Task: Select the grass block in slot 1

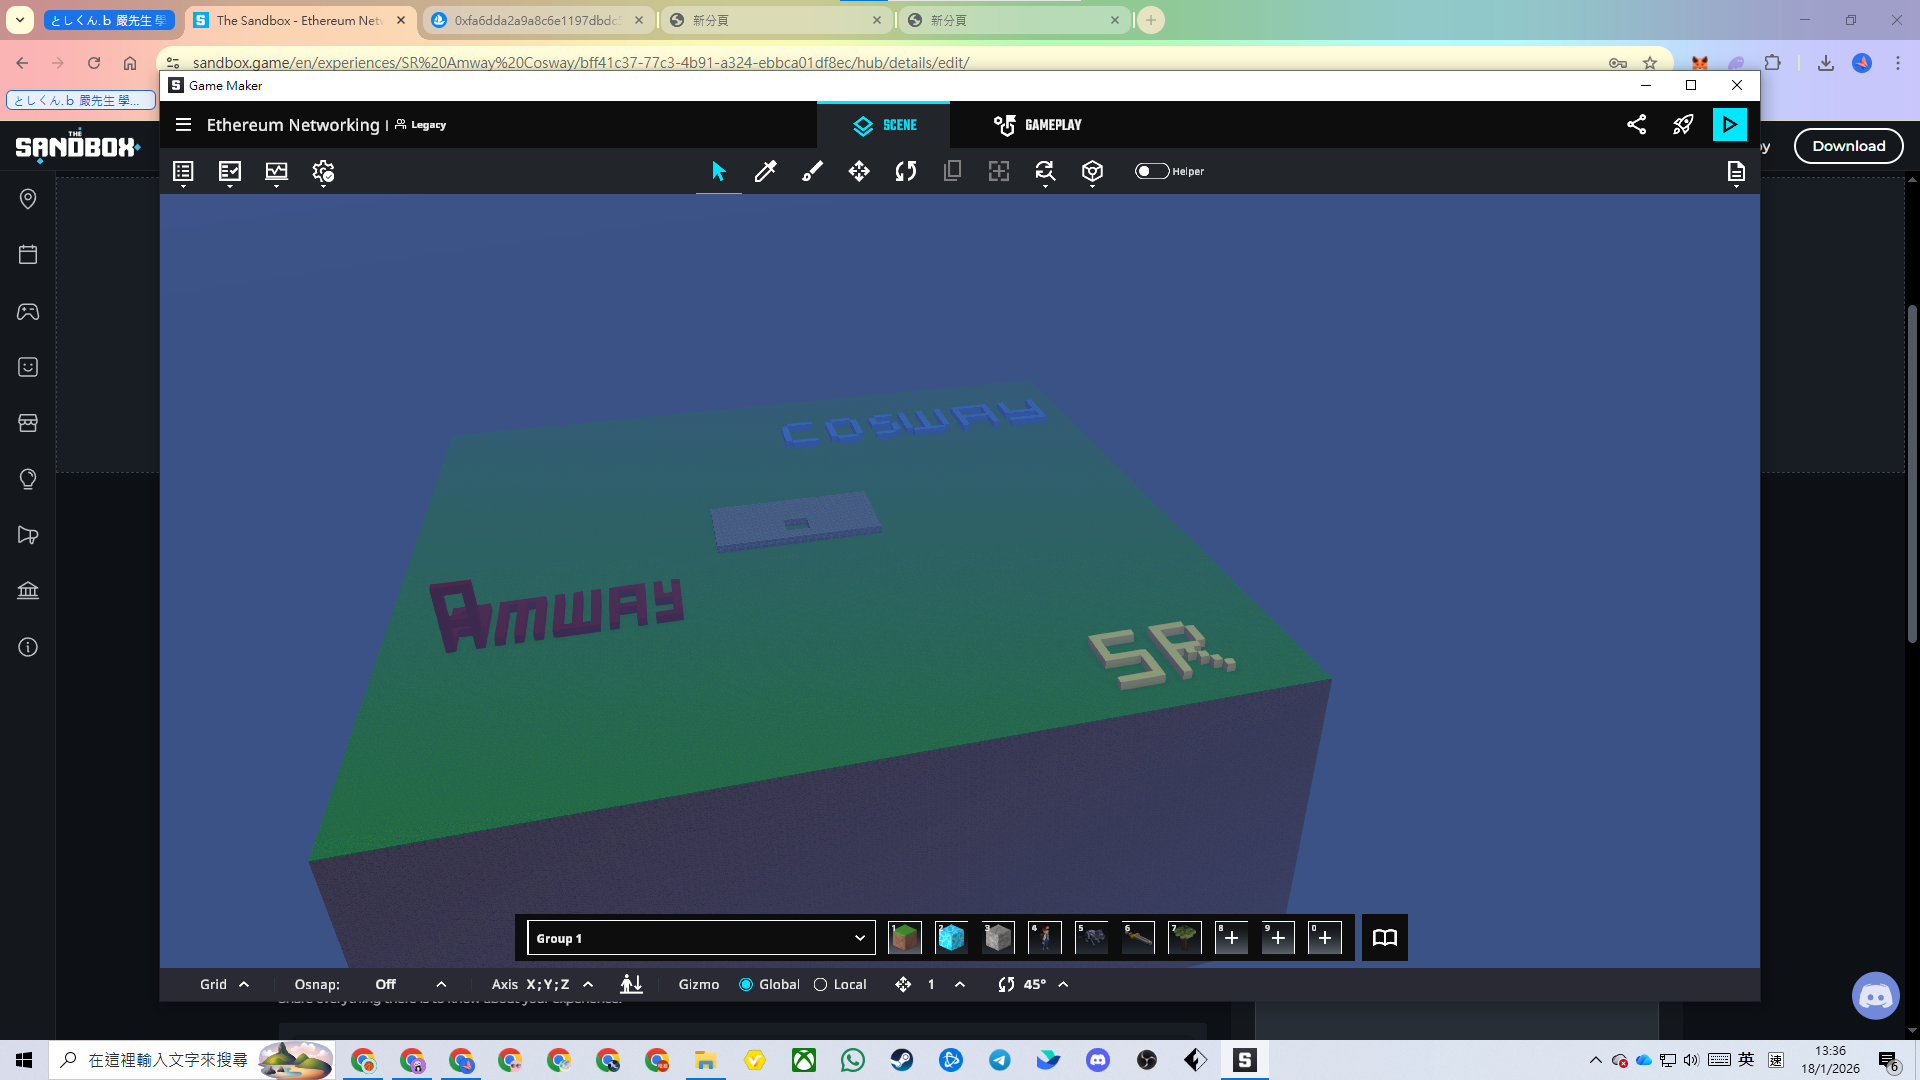Action: [905, 938]
